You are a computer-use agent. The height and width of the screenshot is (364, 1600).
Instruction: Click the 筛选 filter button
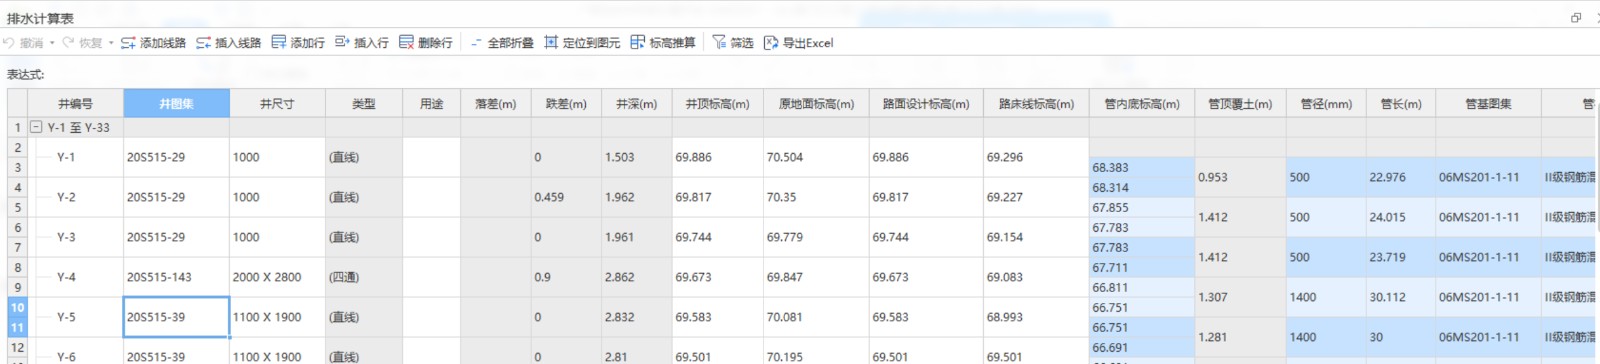click(x=733, y=43)
